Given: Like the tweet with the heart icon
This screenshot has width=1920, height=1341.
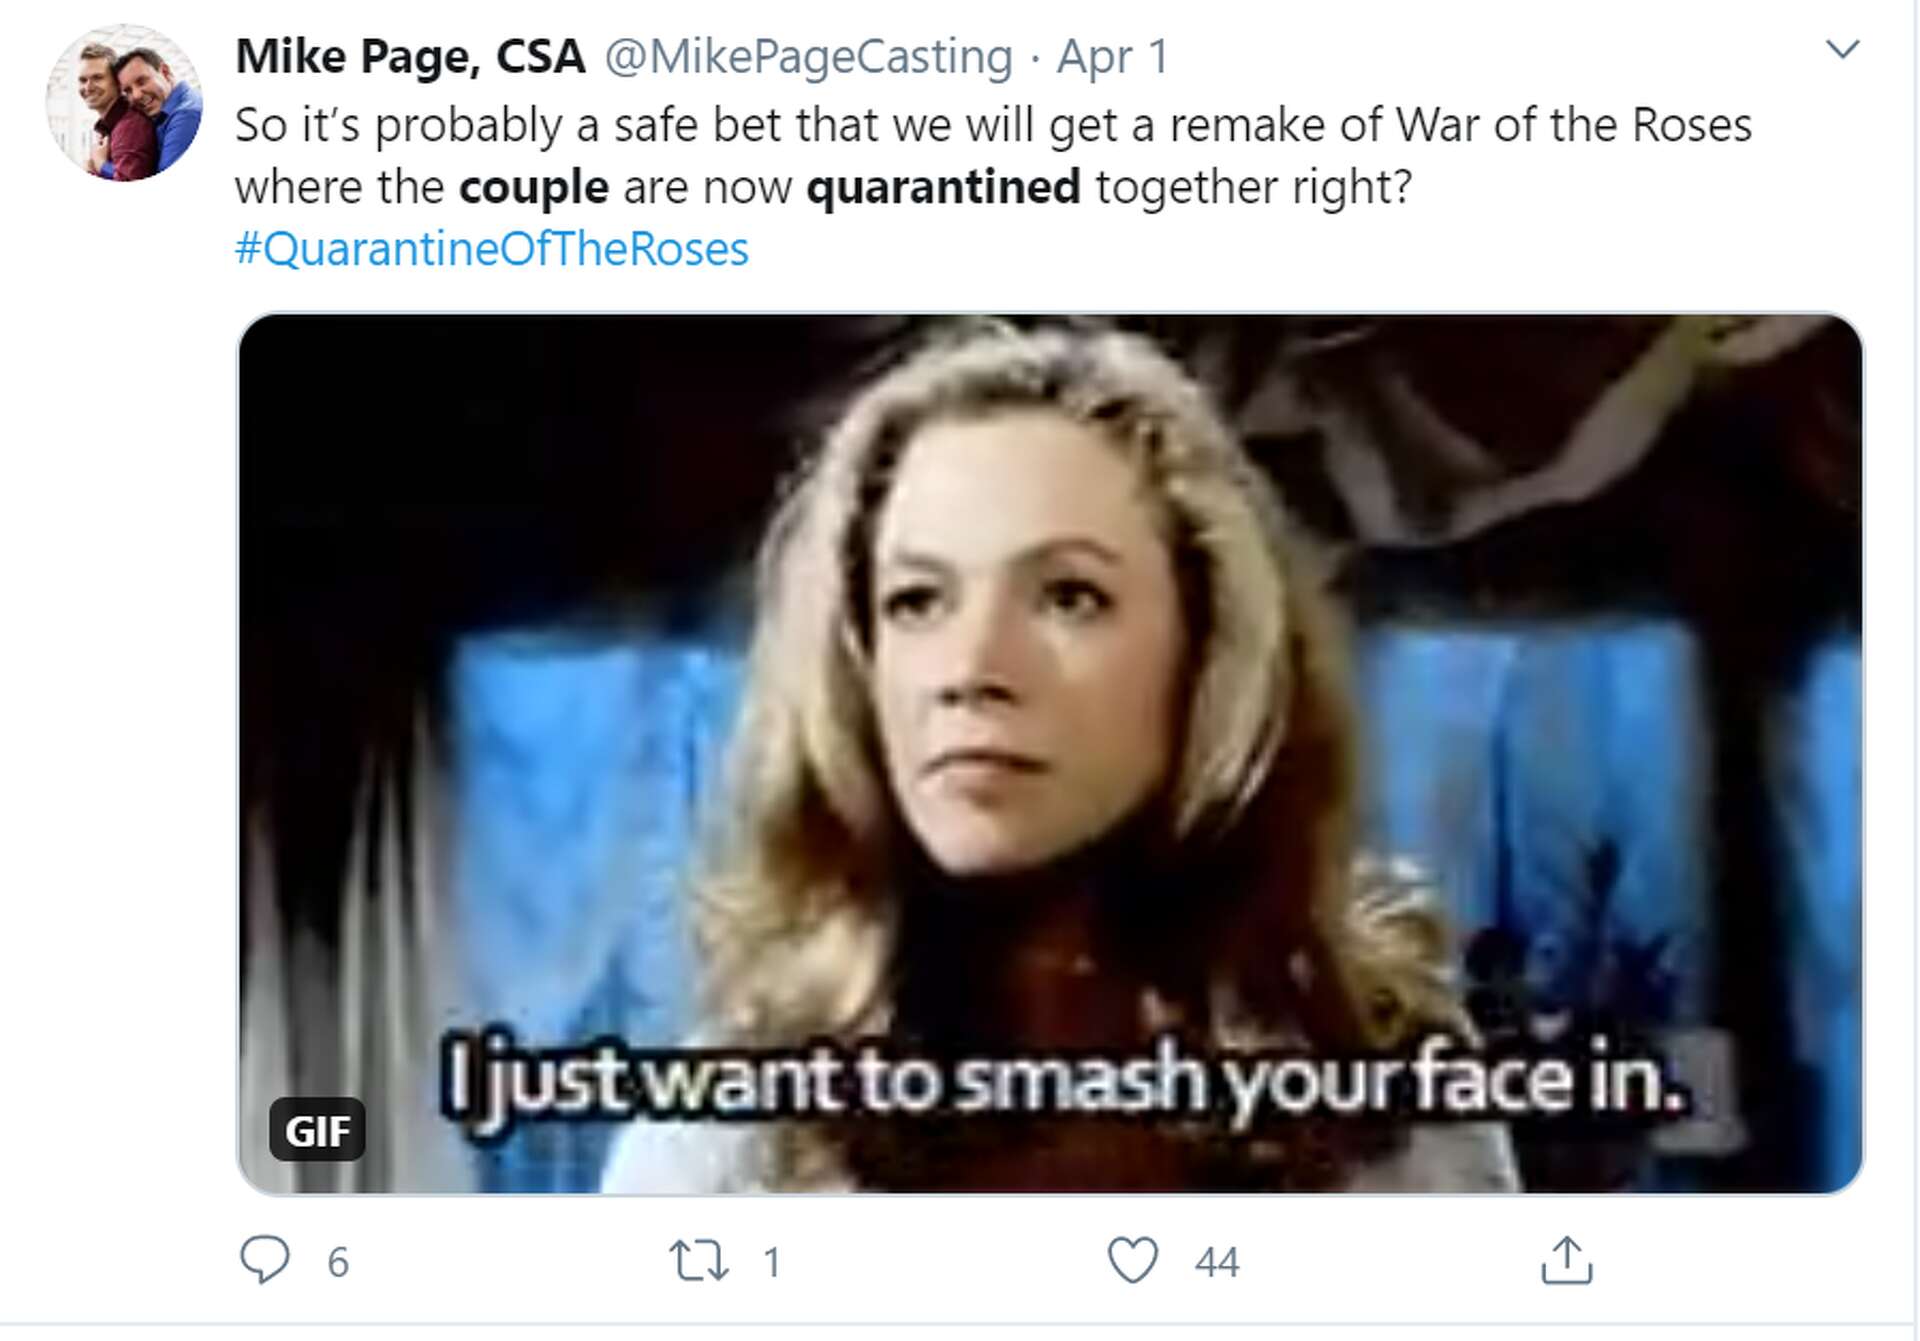Looking at the screenshot, I should [1132, 1260].
